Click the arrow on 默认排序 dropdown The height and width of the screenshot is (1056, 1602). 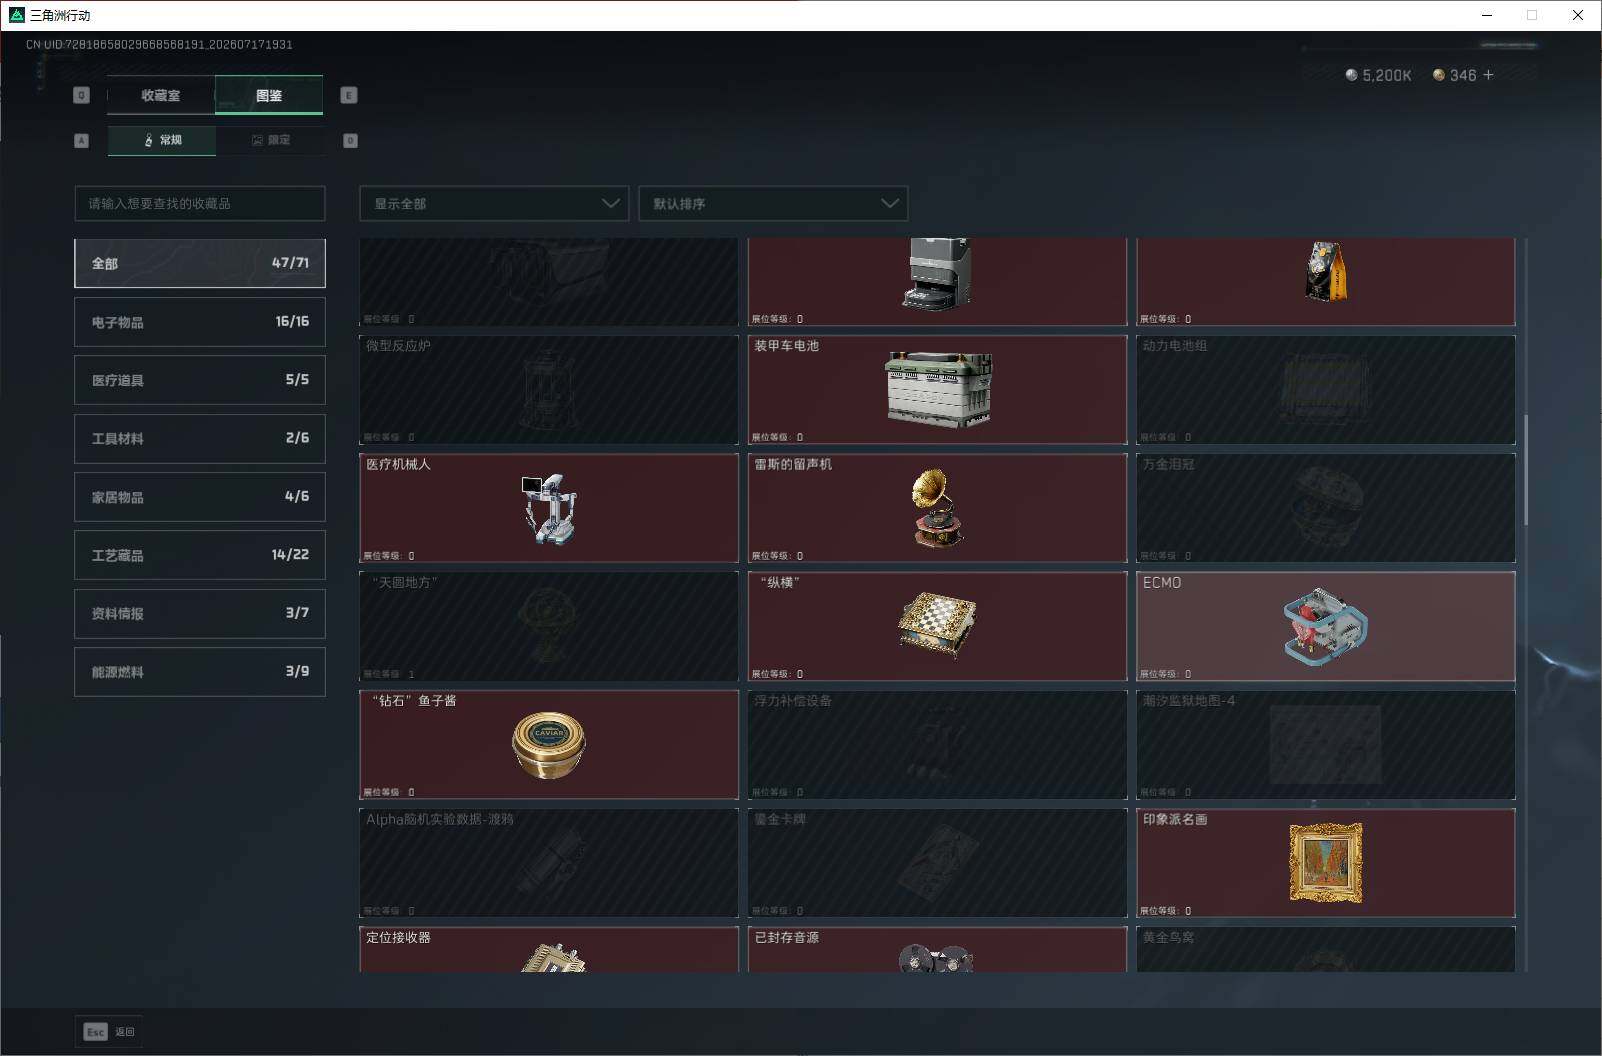(x=889, y=203)
